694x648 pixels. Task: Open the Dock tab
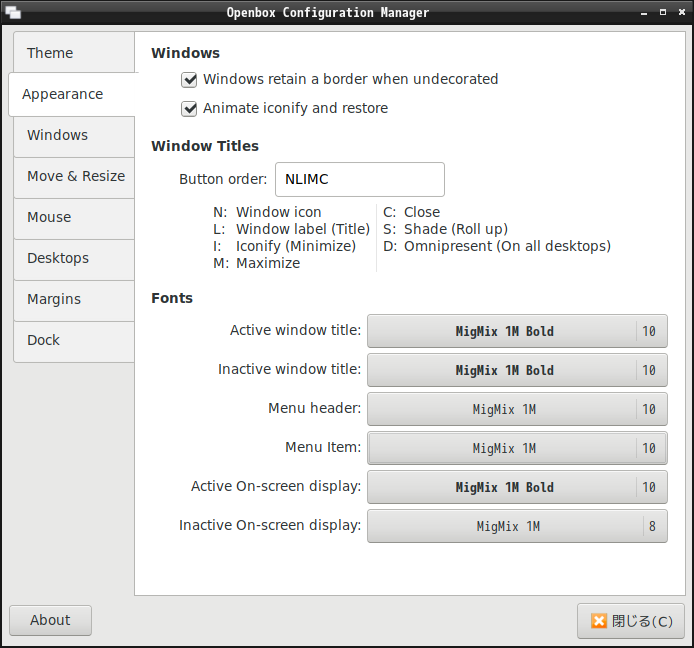pos(74,340)
